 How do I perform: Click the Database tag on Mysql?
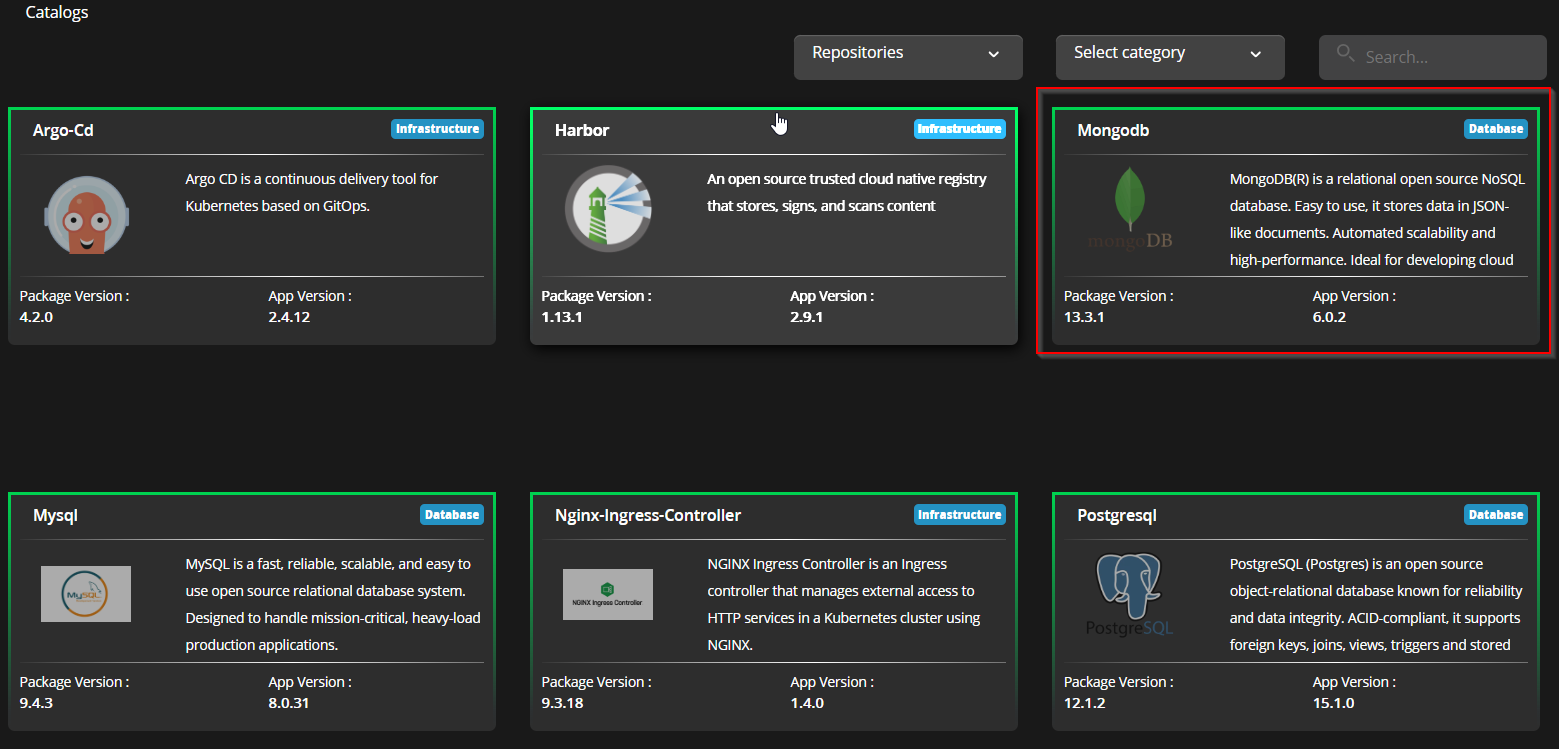(452, 515)
